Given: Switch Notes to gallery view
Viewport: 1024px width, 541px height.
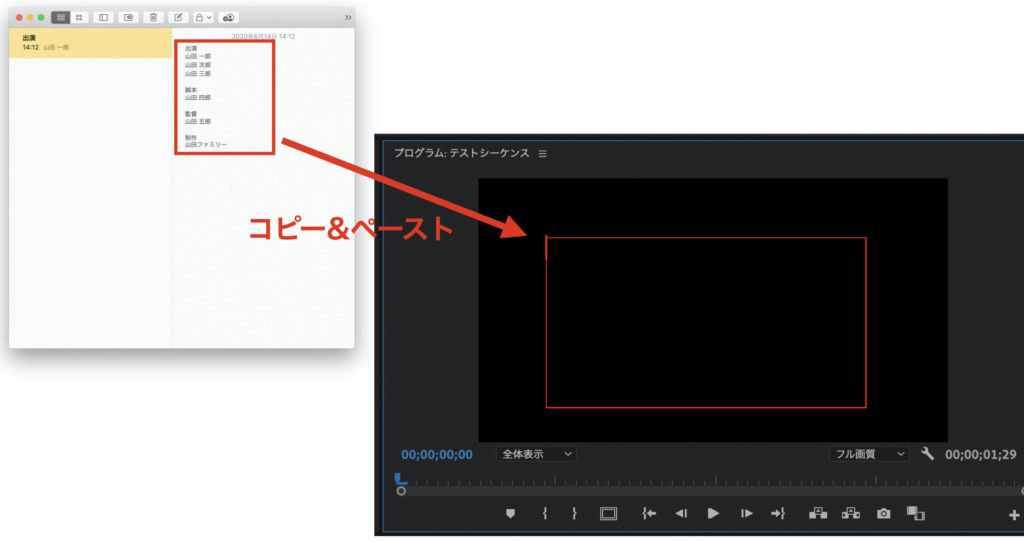Looking at the screenshot, I should [79, 17].
